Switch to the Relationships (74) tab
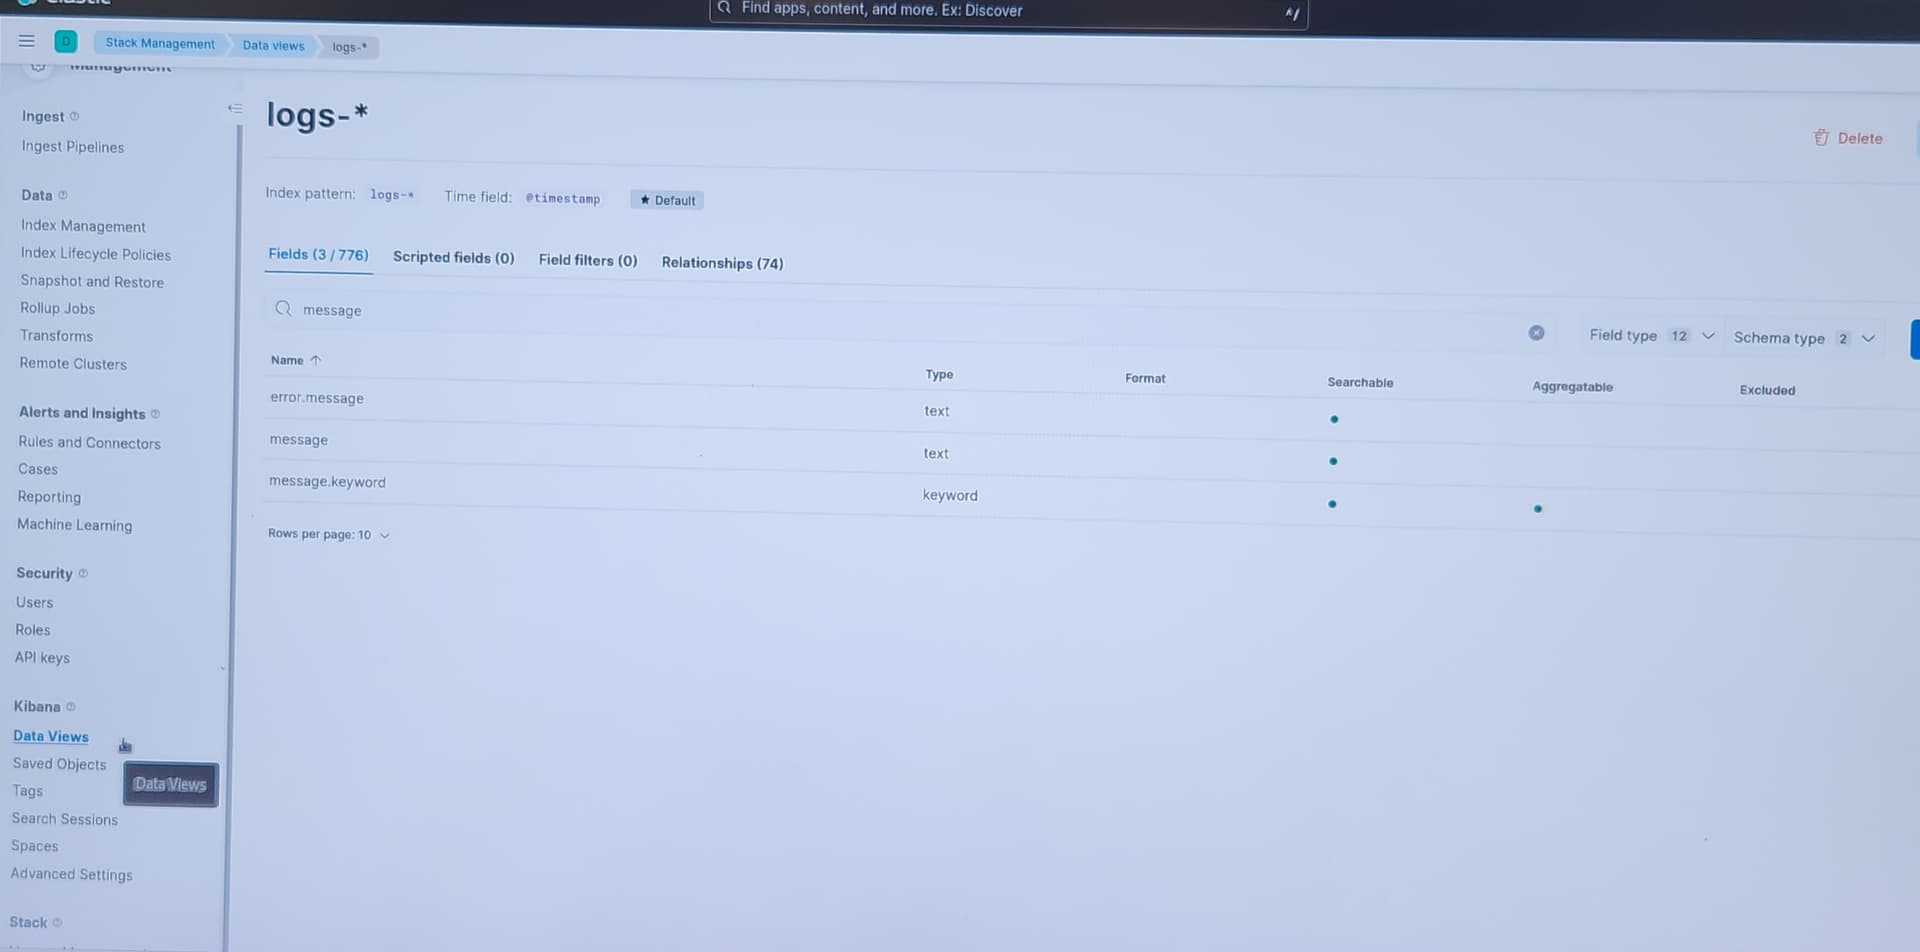 (722, 263)
